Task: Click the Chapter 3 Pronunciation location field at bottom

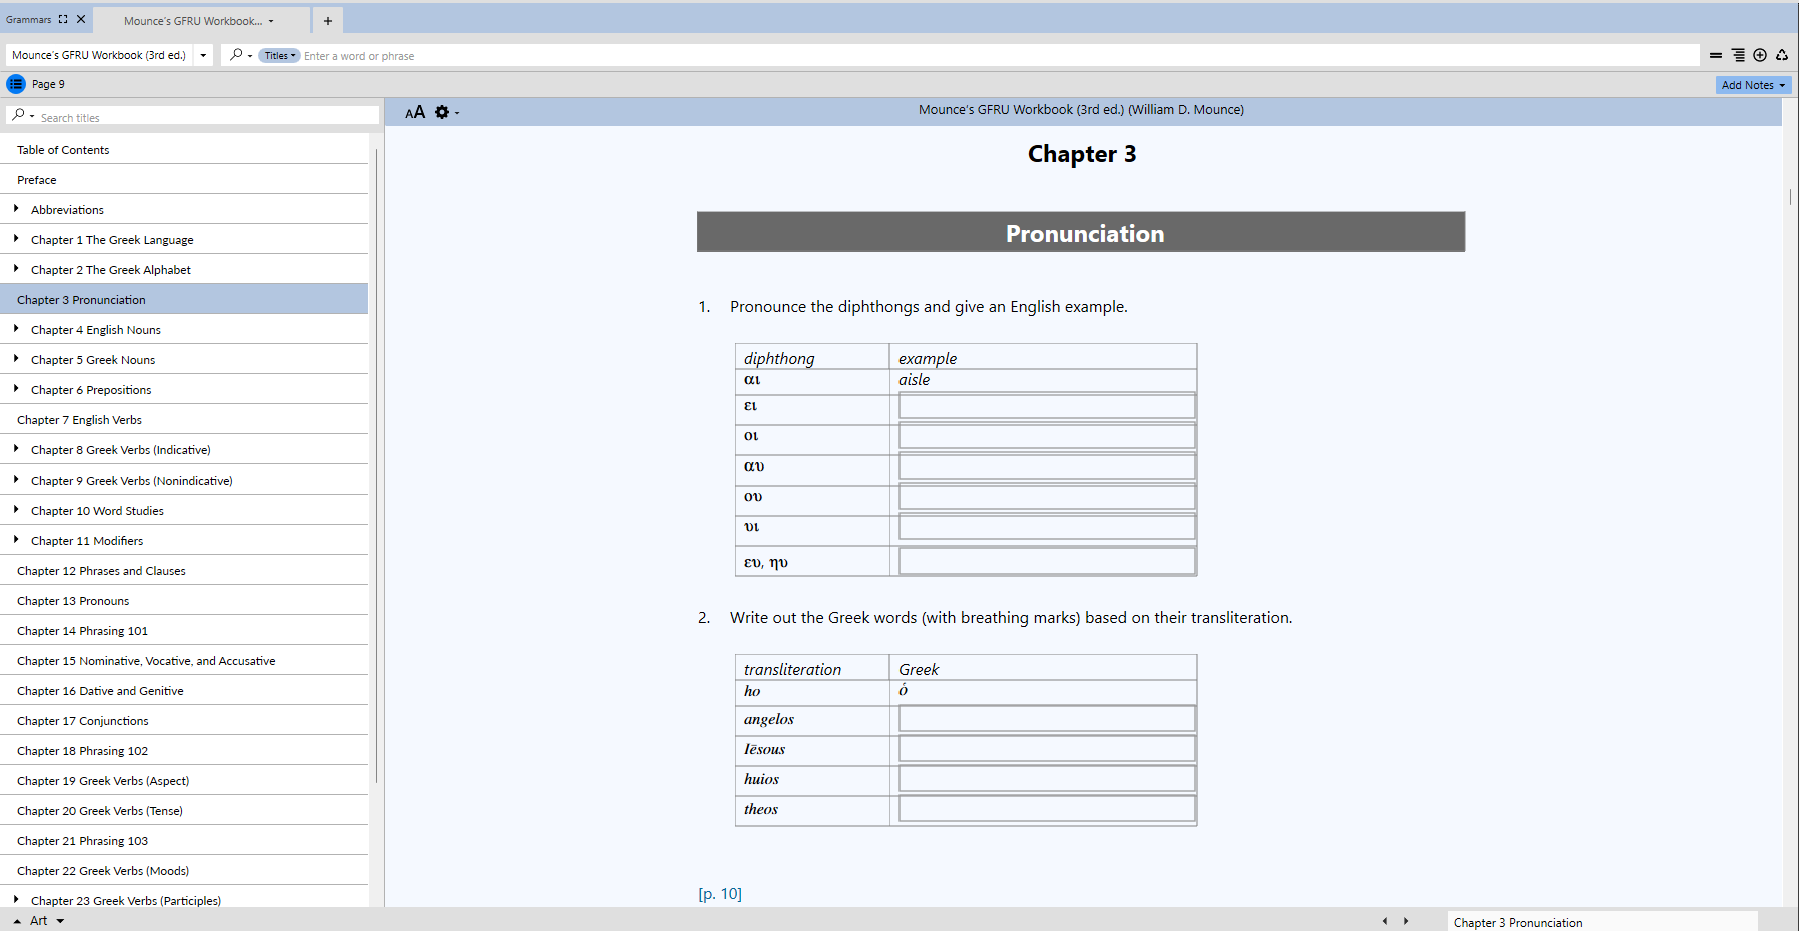Action: point(1602,922)
